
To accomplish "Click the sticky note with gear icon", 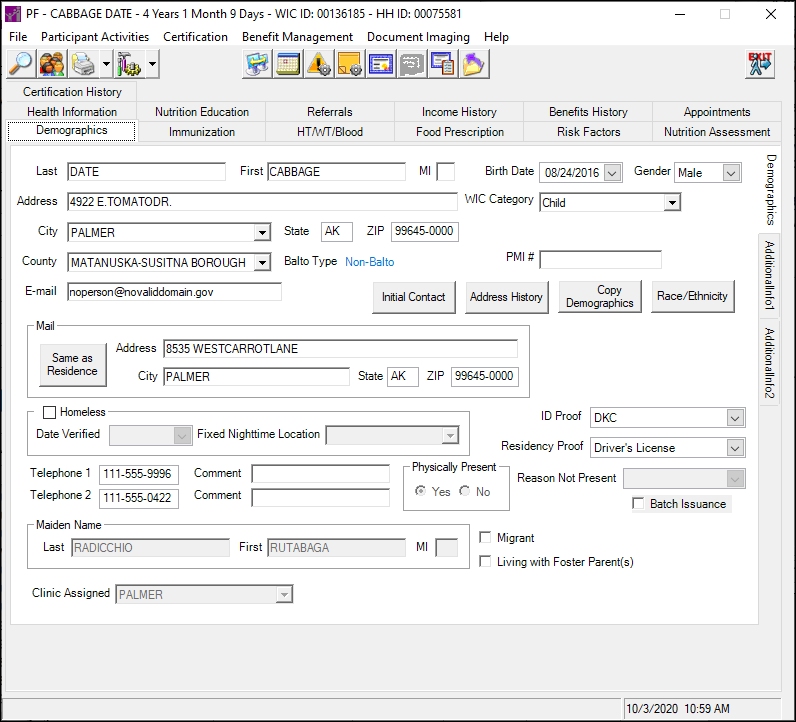I will (x=350, y=64).
